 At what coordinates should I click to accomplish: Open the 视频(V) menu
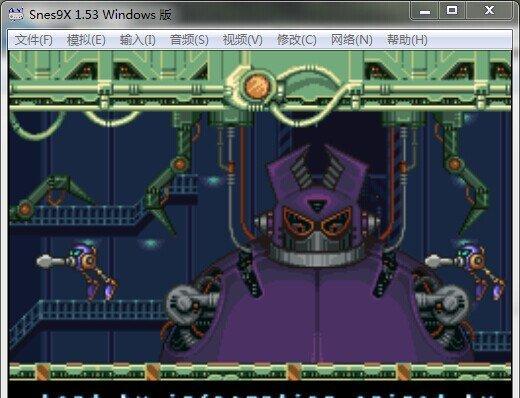pyautogui.click(x=242, y=40)
